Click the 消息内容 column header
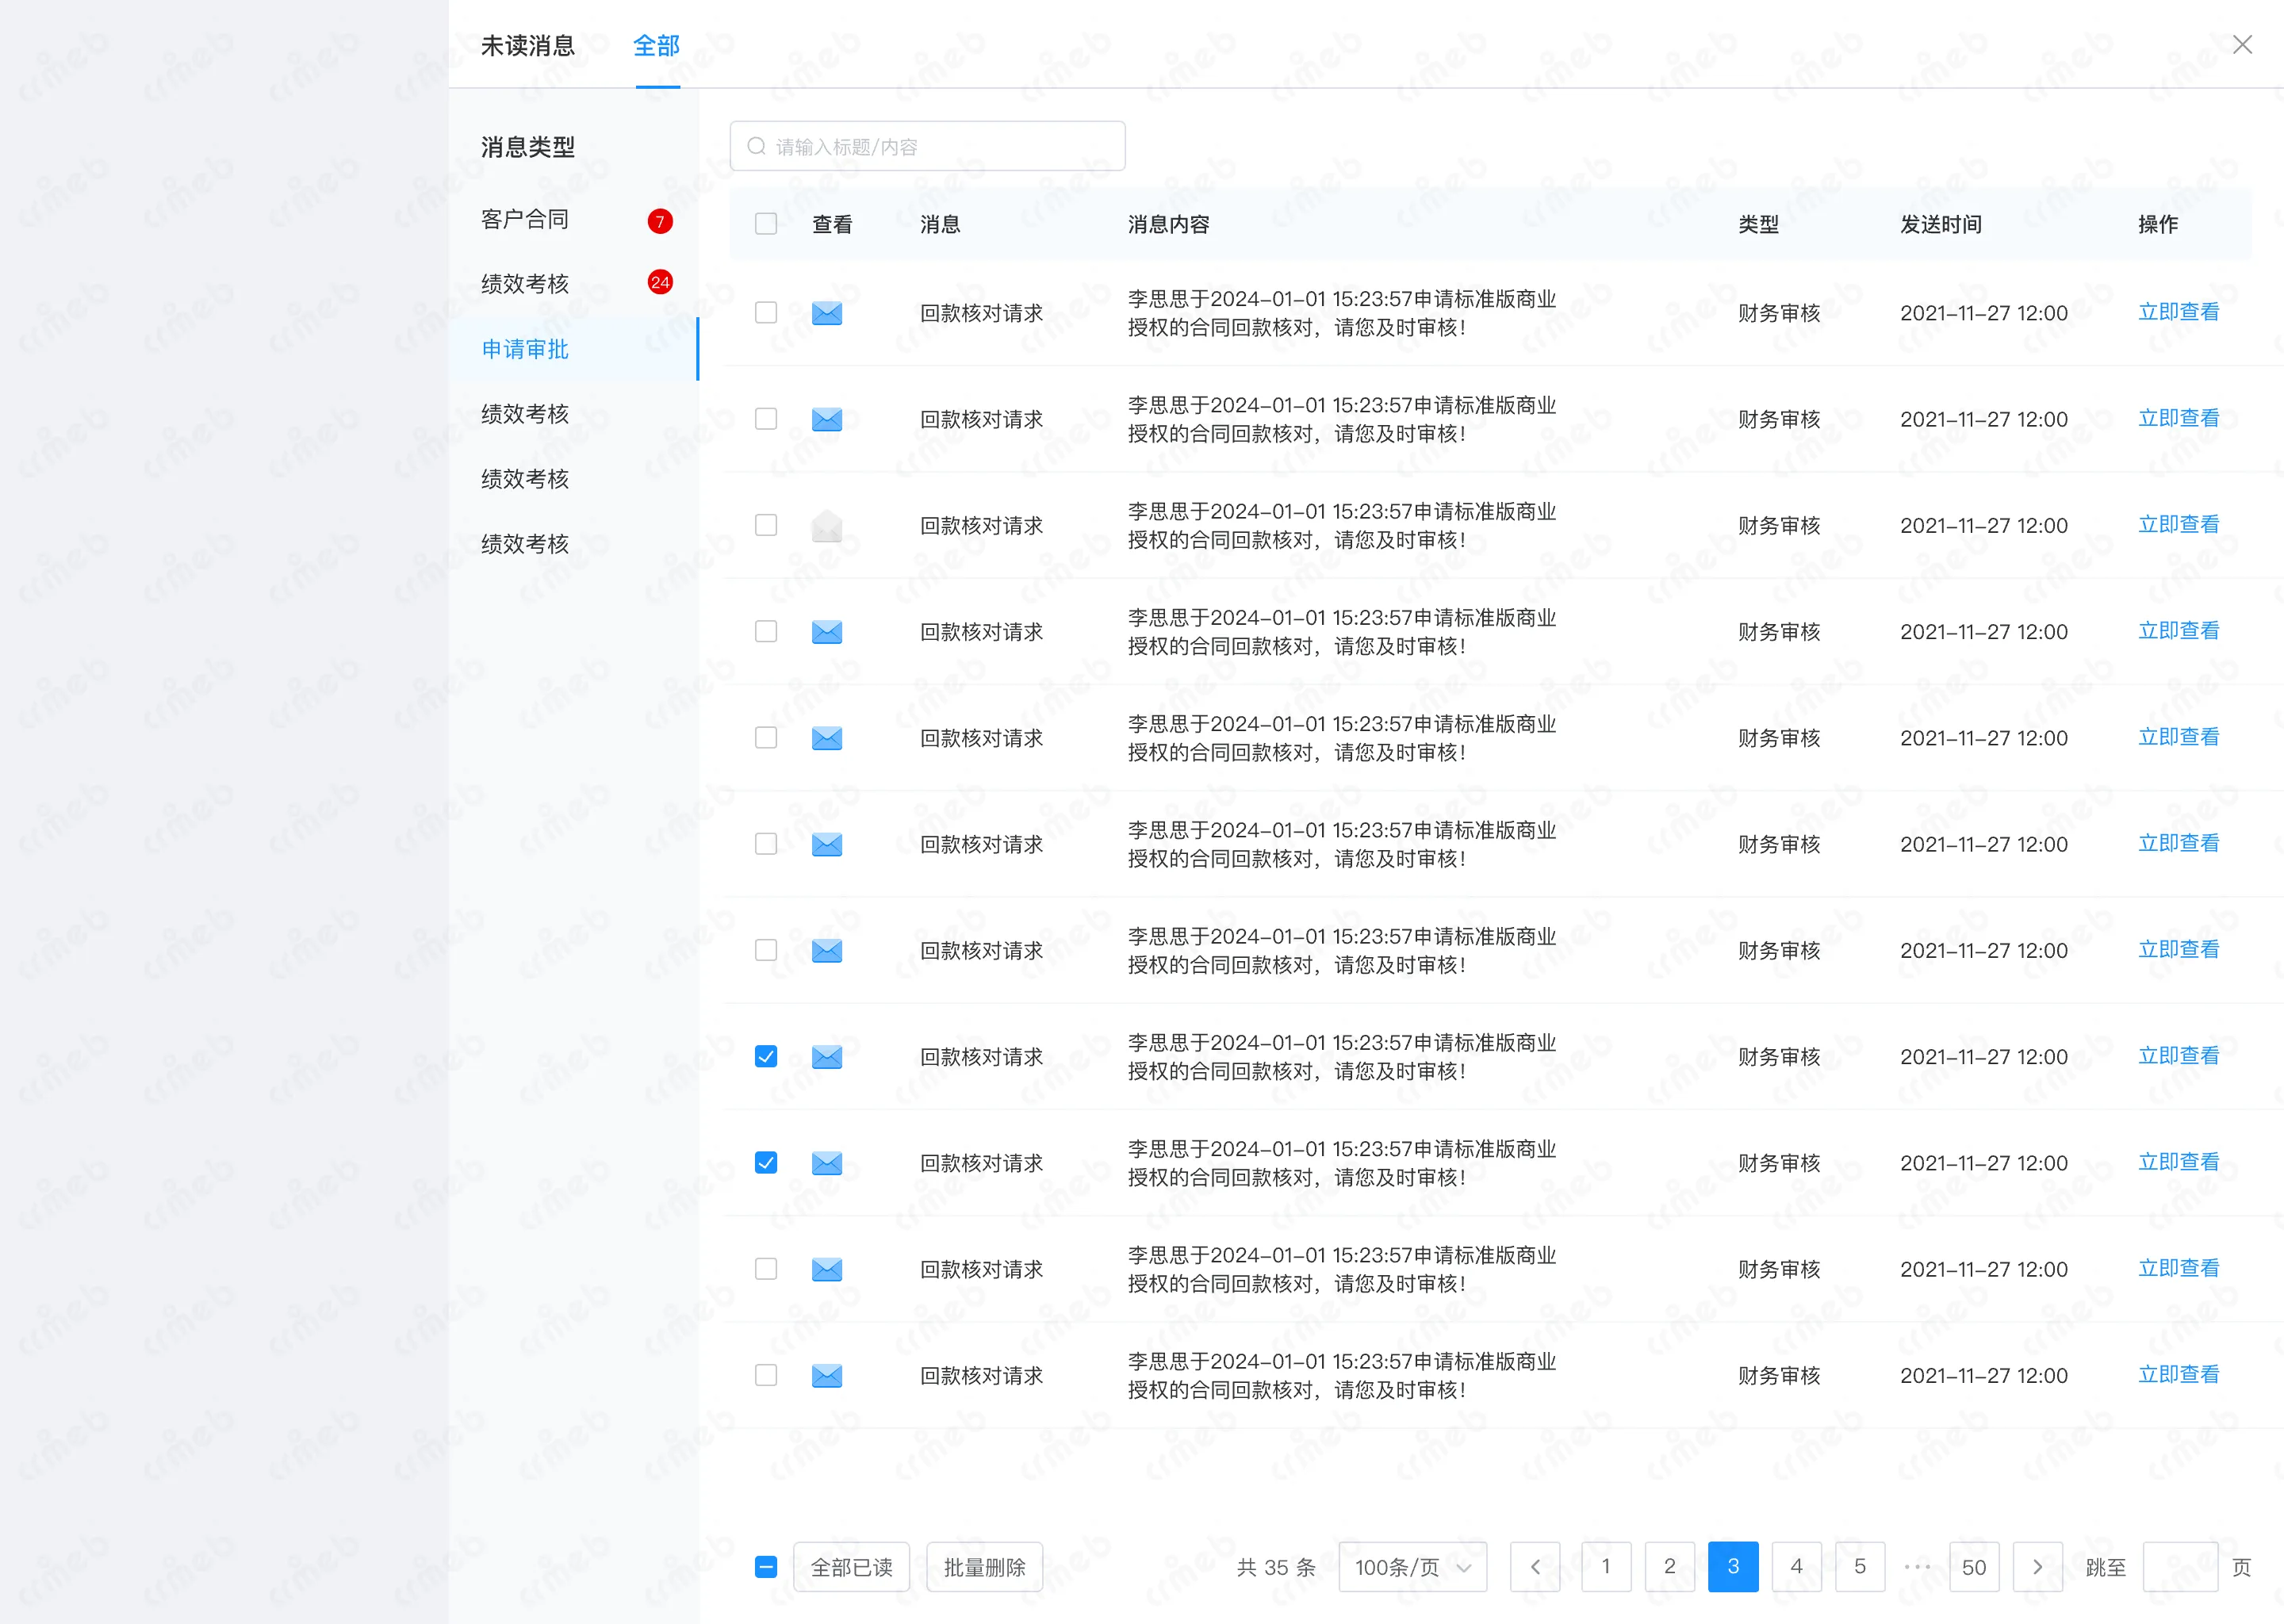This screenshot has width=2284, height=1624. pyautogui.click(x=1168, y=224)
